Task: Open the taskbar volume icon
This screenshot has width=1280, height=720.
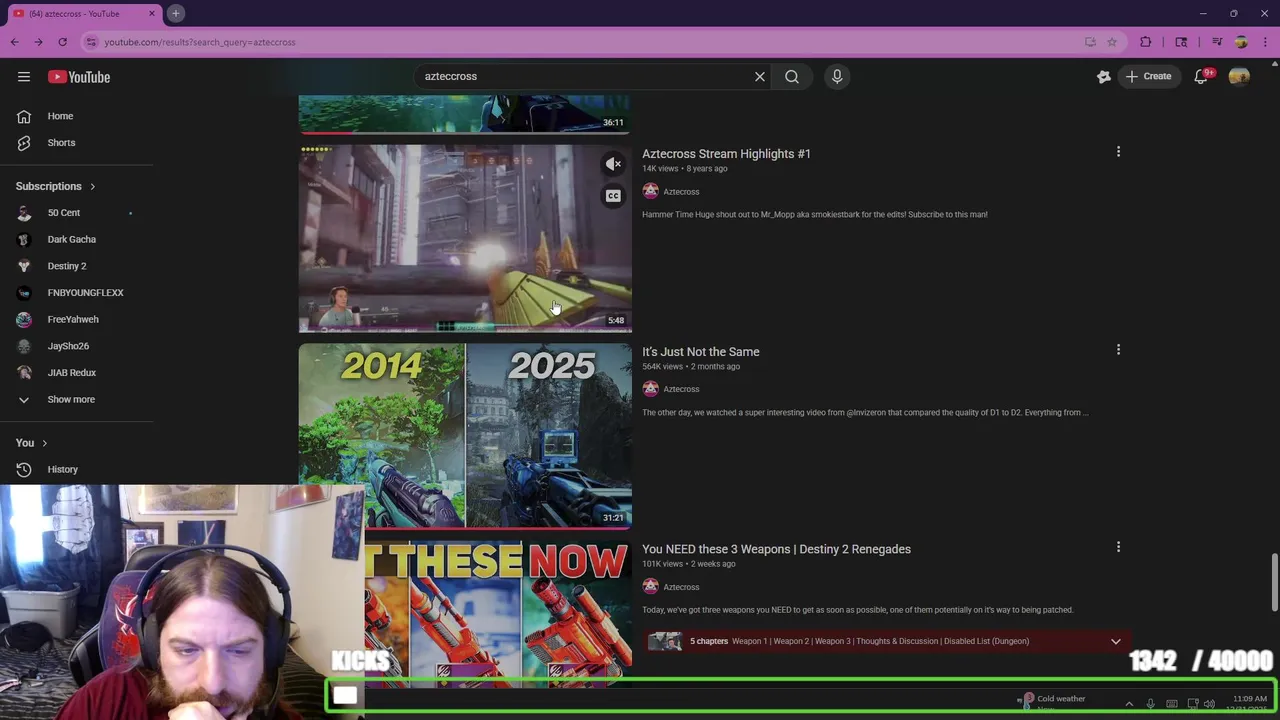Action: tap(1209, 703)
